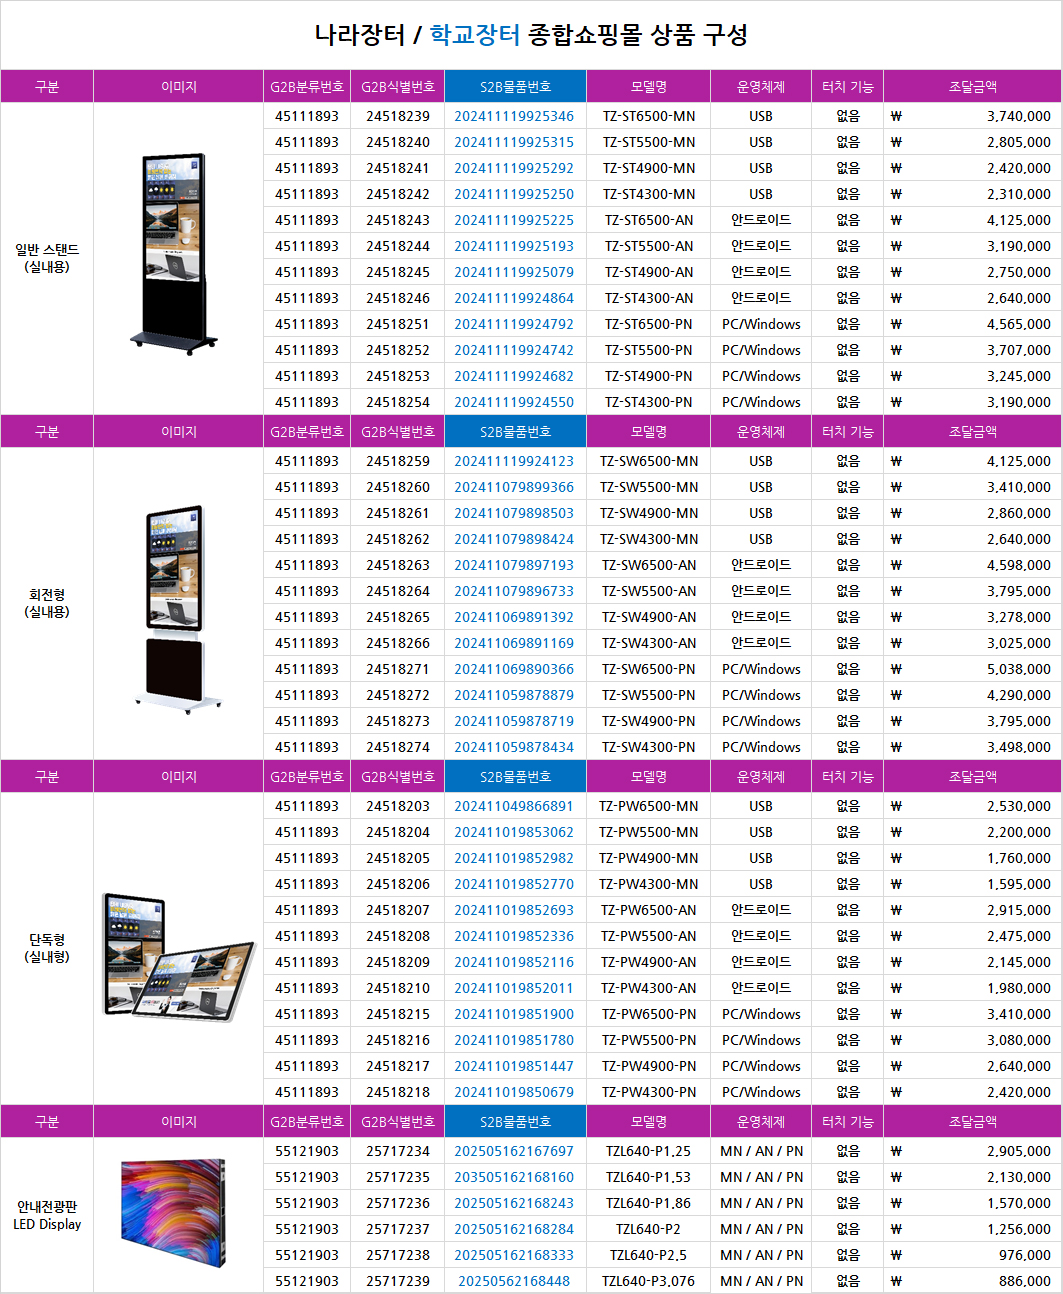Screen dimensions: 1063x1294
Task: Click the price 1,595,000
Action: [x=1019, y=884]
